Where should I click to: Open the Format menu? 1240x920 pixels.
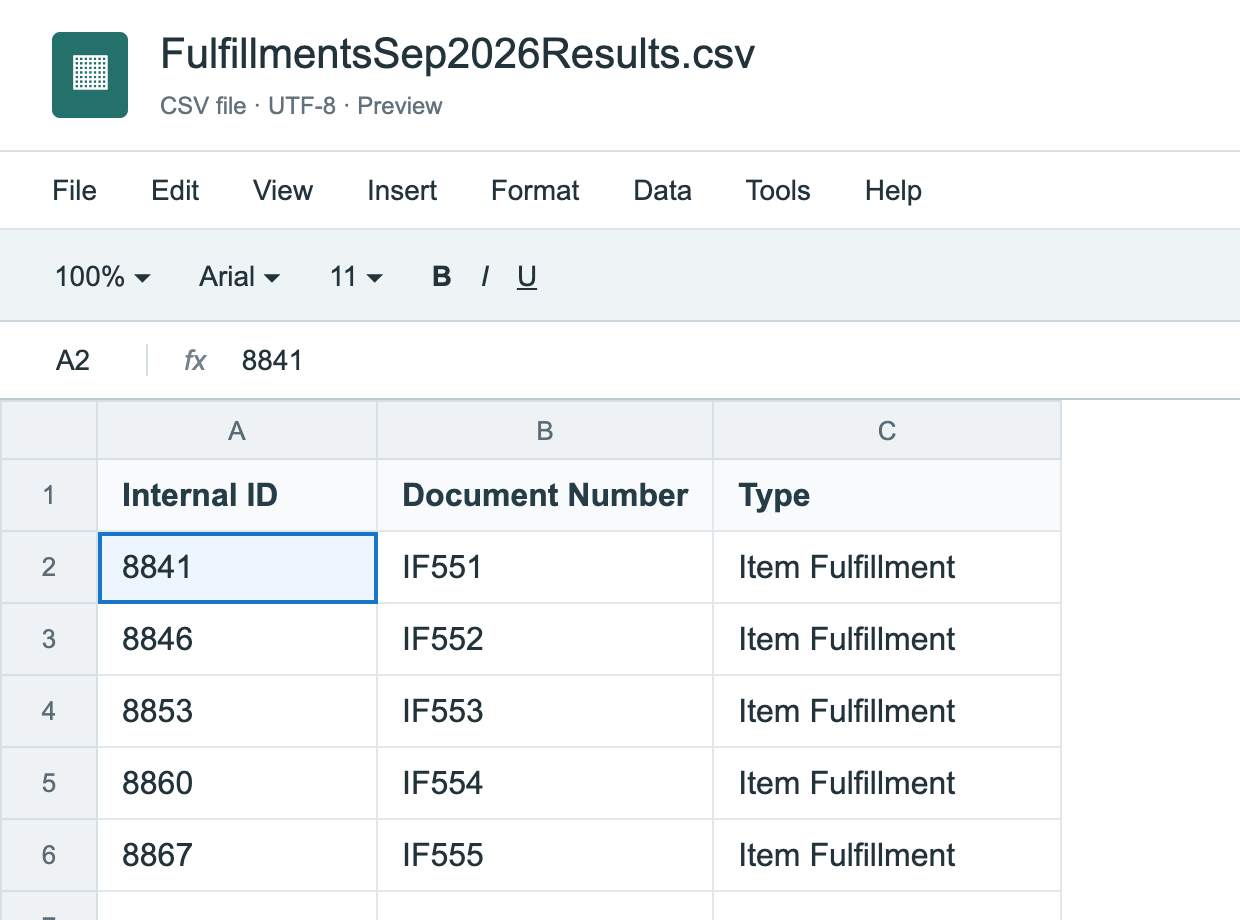pyautogui.click(x=535, y=190)
